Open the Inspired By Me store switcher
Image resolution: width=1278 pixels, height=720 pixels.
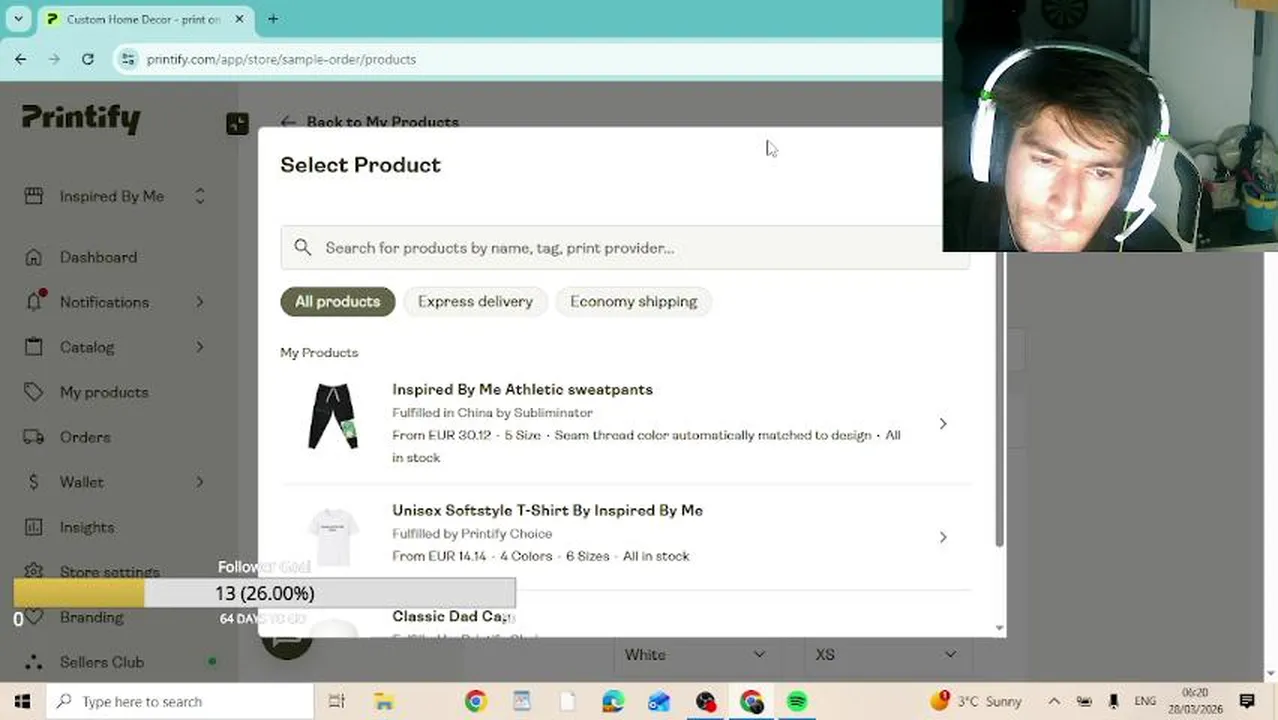115,196
